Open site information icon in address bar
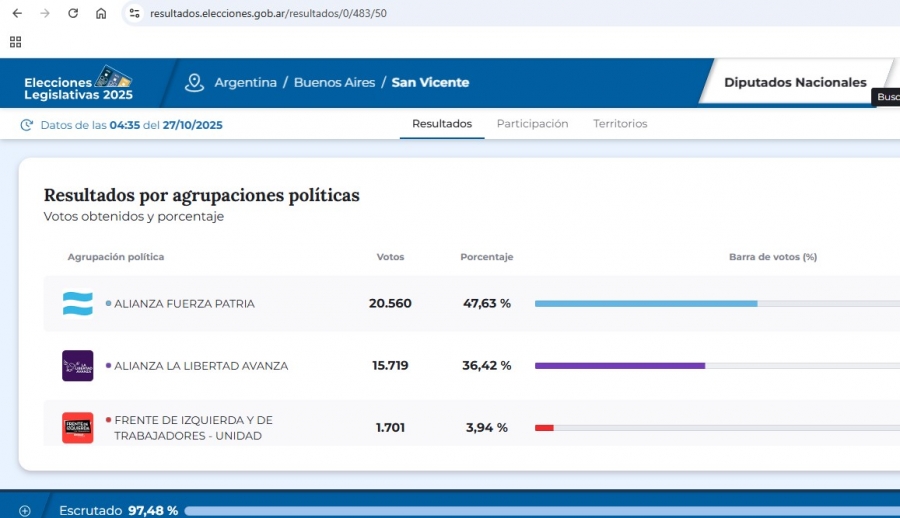Image resolution: width=900 pixels, height=518 pixels. click(134, 14)
